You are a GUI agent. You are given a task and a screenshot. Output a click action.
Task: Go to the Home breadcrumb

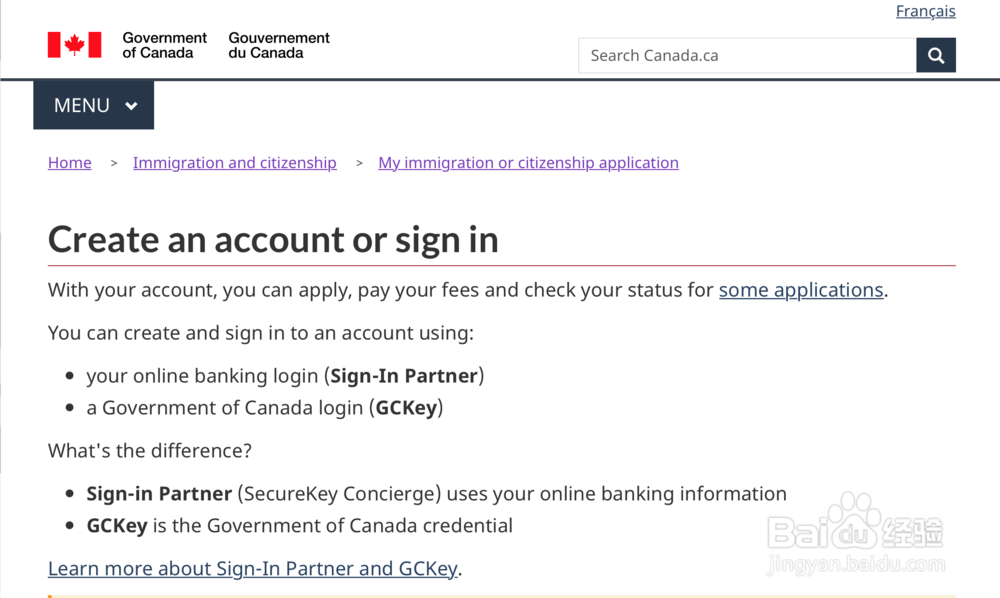pyautogui.click(x=70, y=163)
